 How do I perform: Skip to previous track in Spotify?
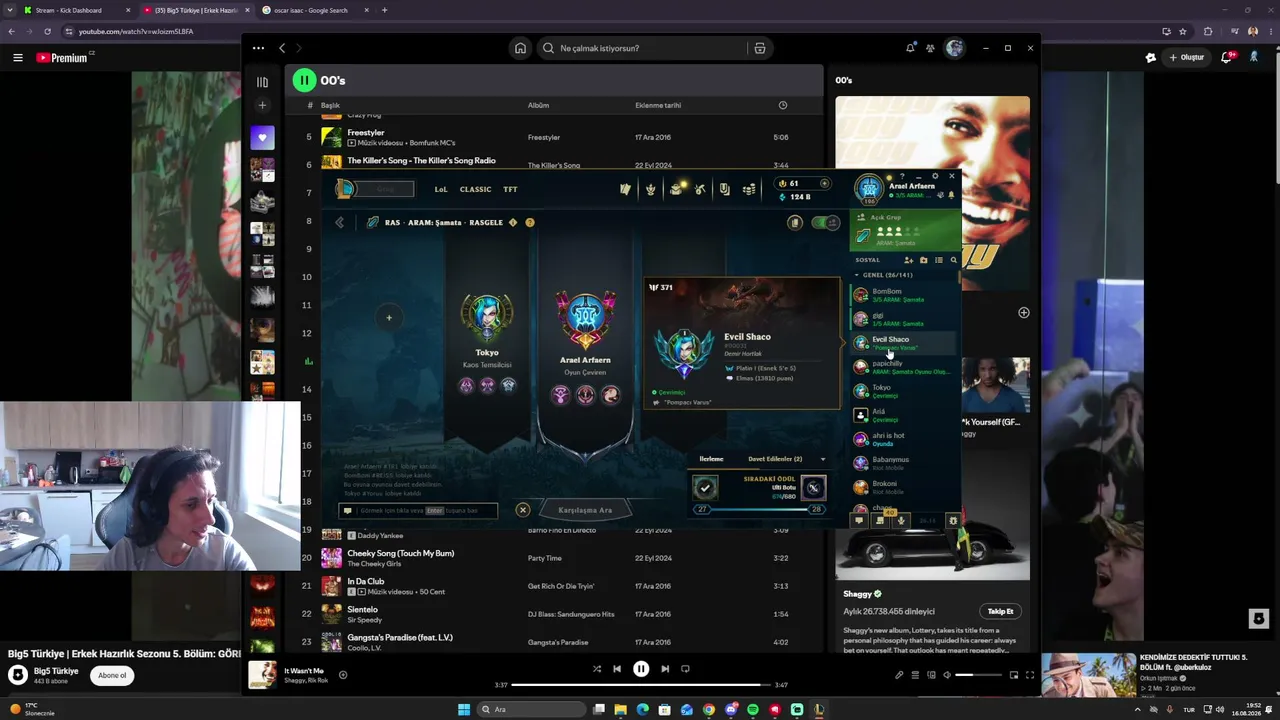pos(617,669)
